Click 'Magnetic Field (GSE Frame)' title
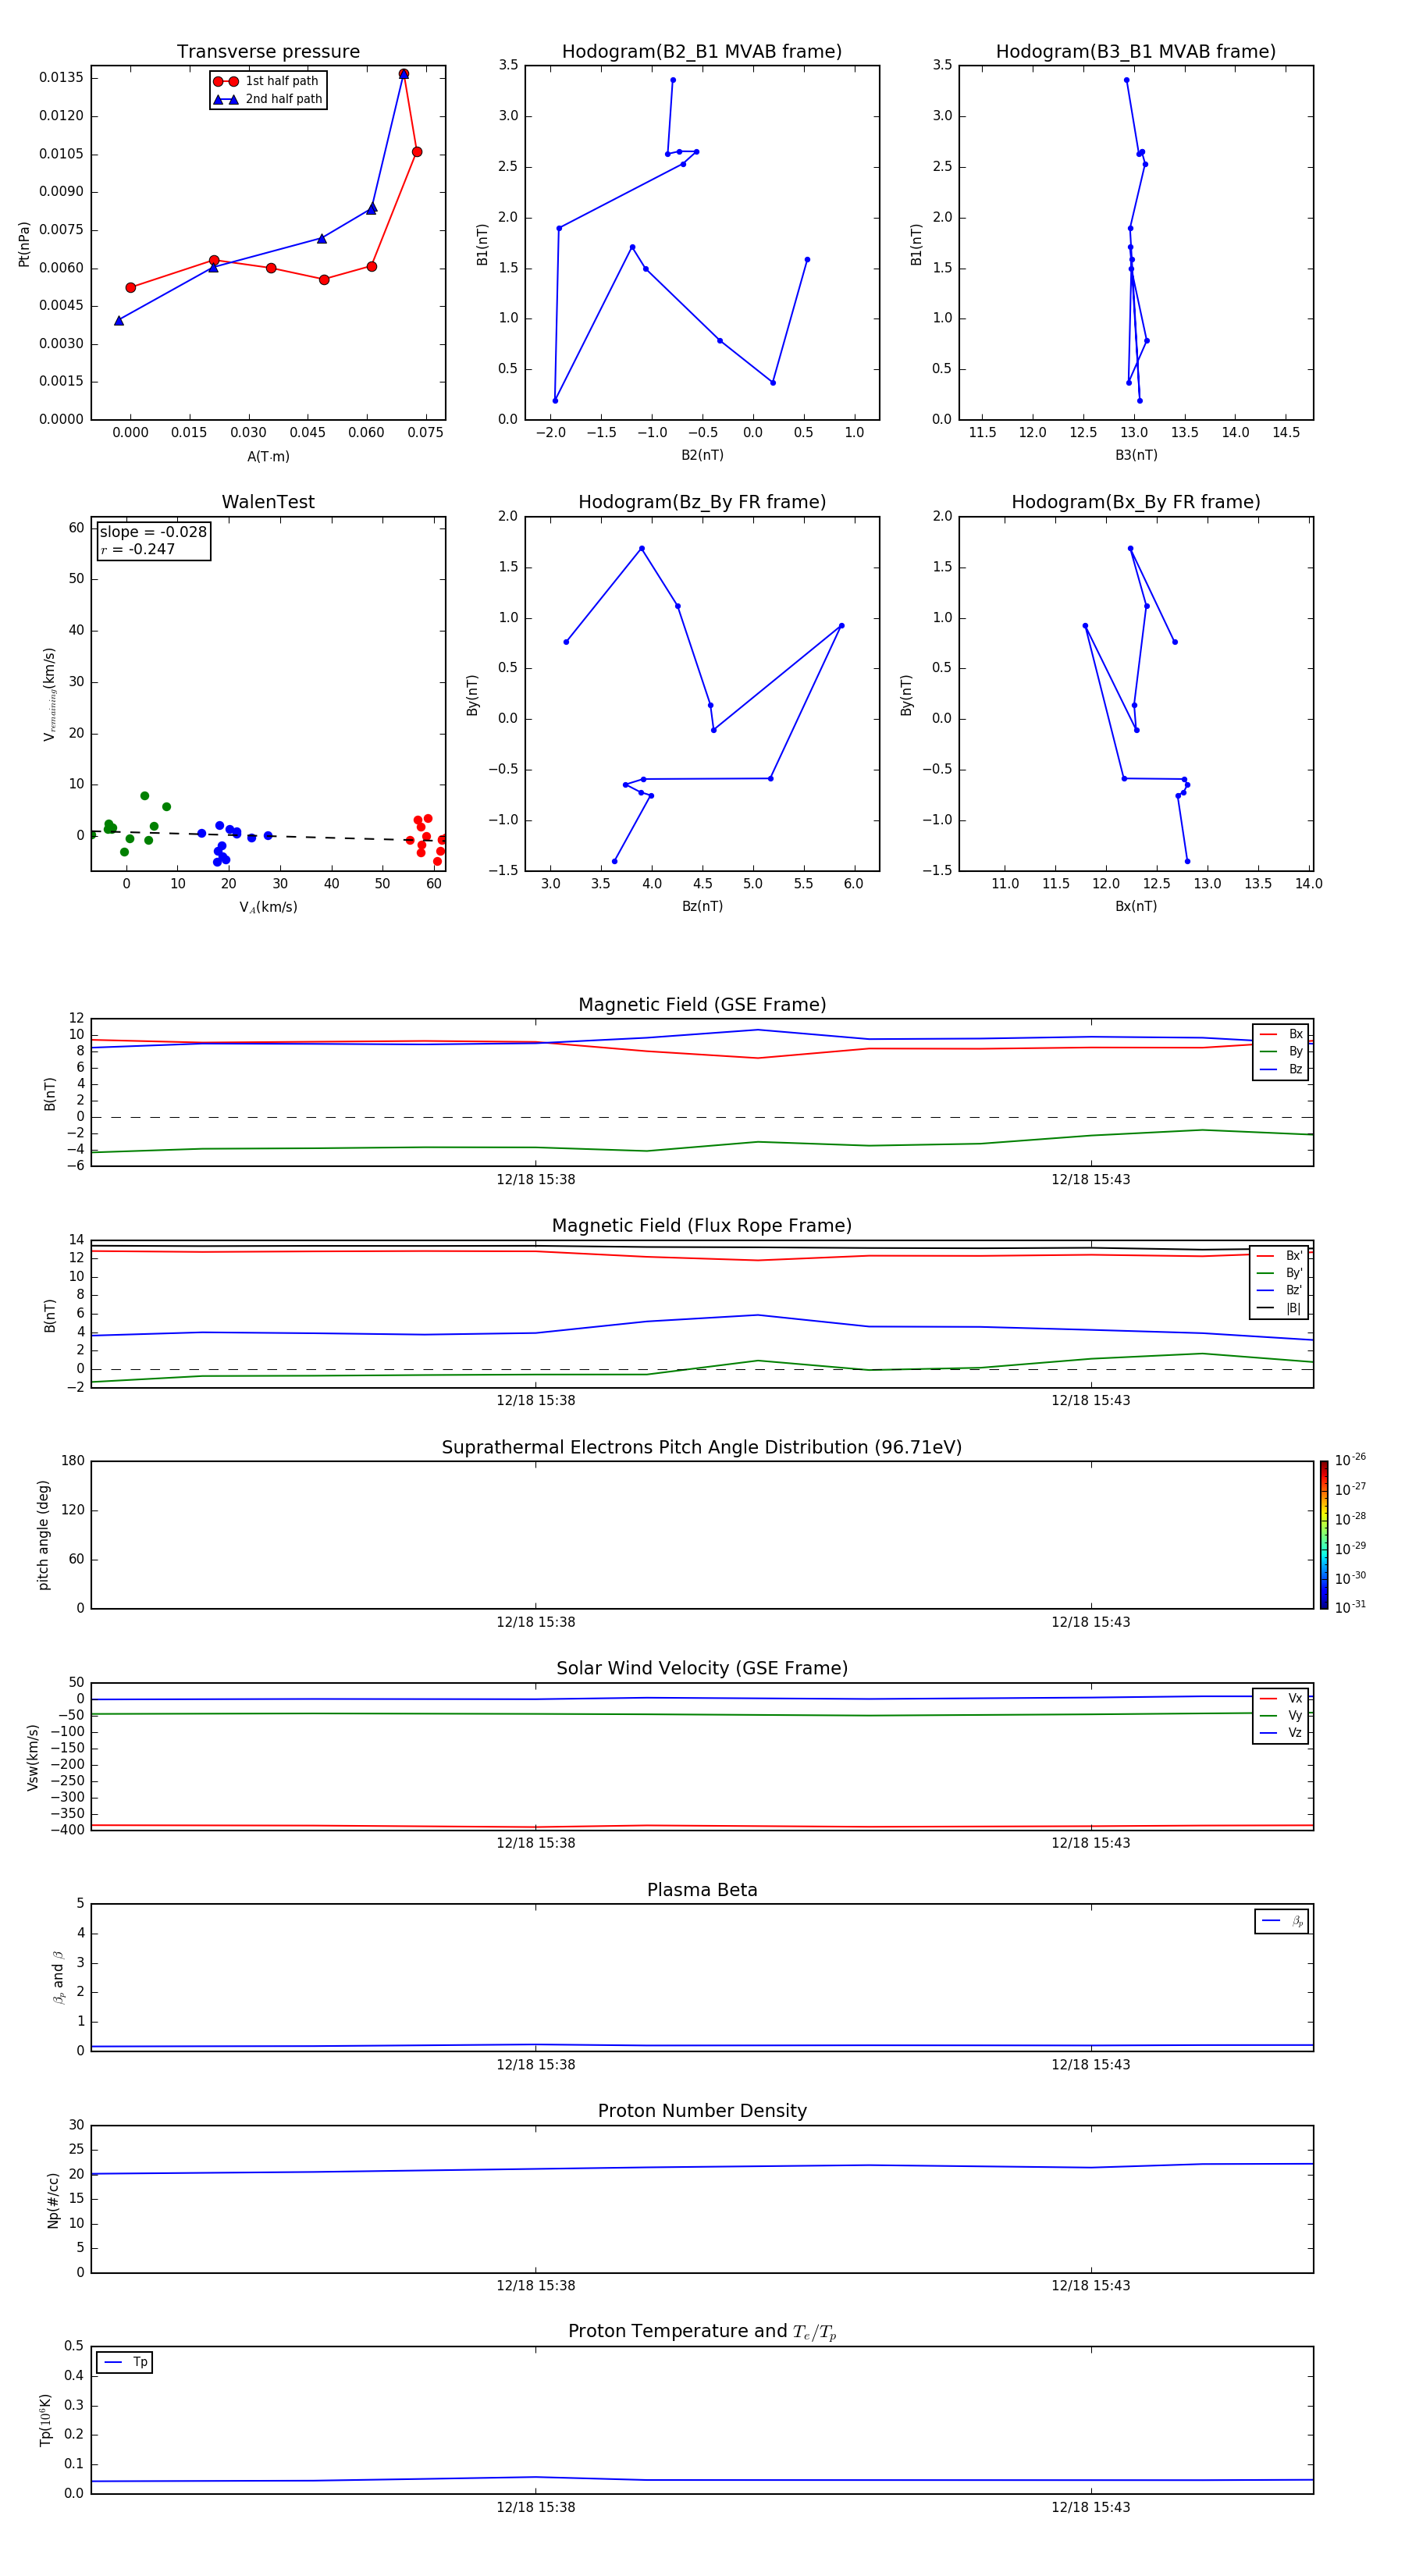The image size is (1405, 2576). (702, 1004)
